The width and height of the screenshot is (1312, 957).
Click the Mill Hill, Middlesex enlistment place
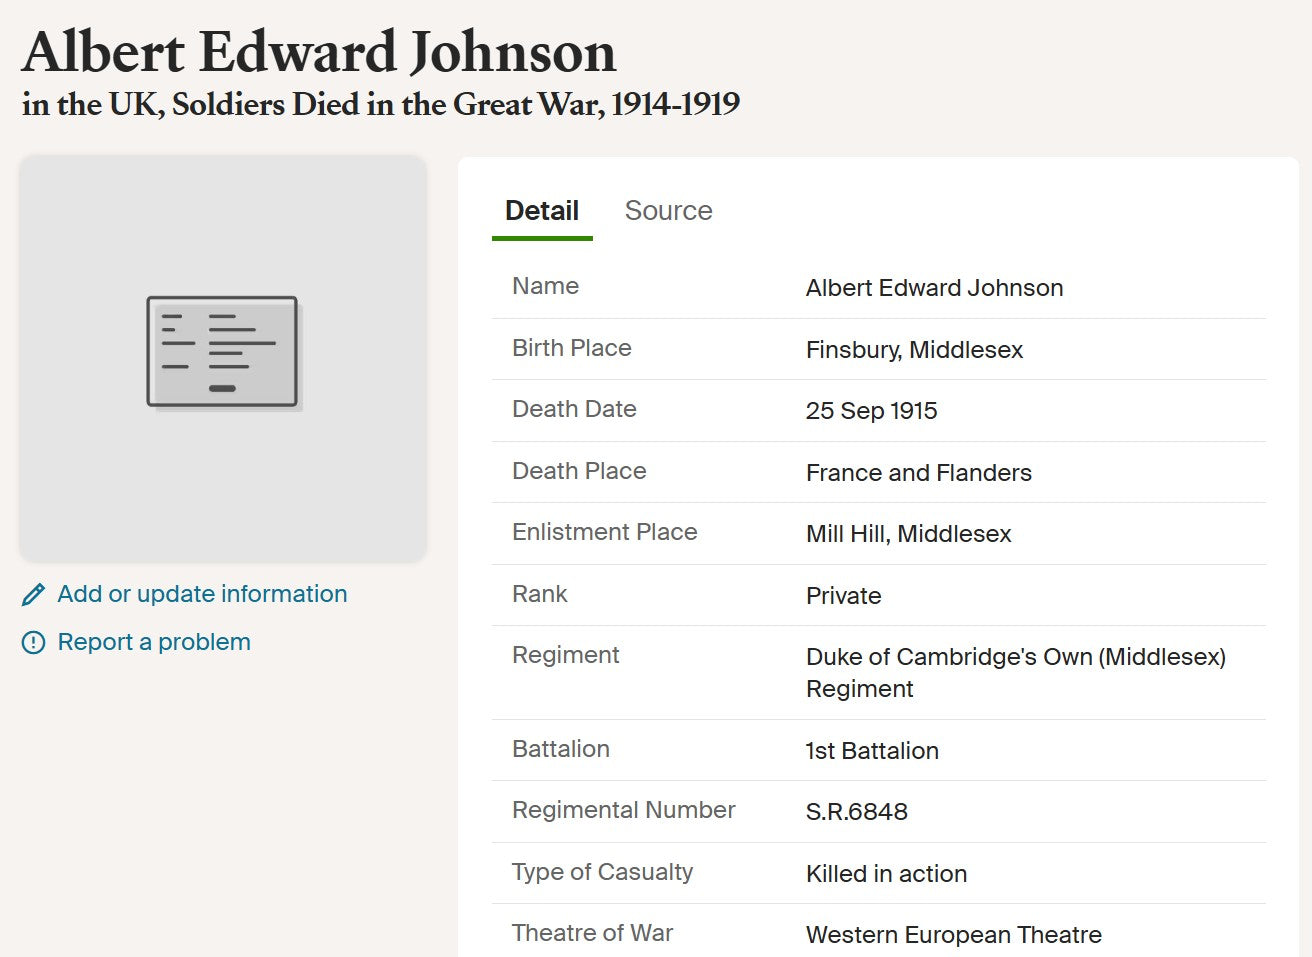[908, 534]
